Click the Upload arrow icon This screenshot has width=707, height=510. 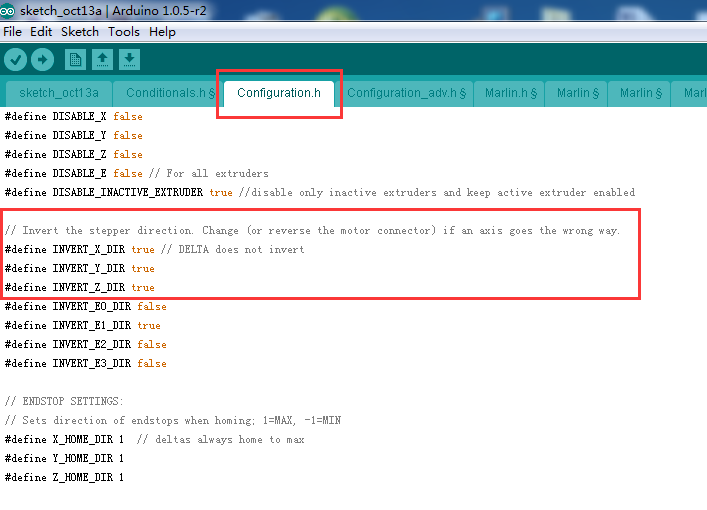[x=42, y=60]
